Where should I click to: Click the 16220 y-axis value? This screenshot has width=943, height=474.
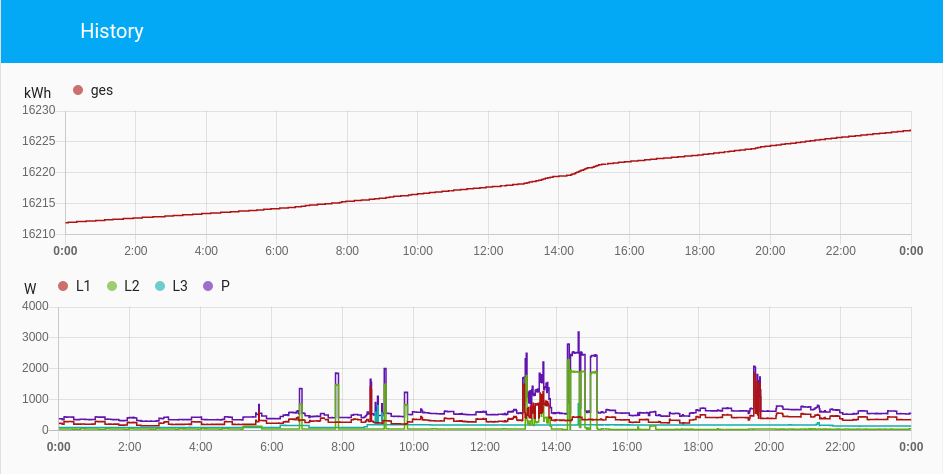point(38,172)
